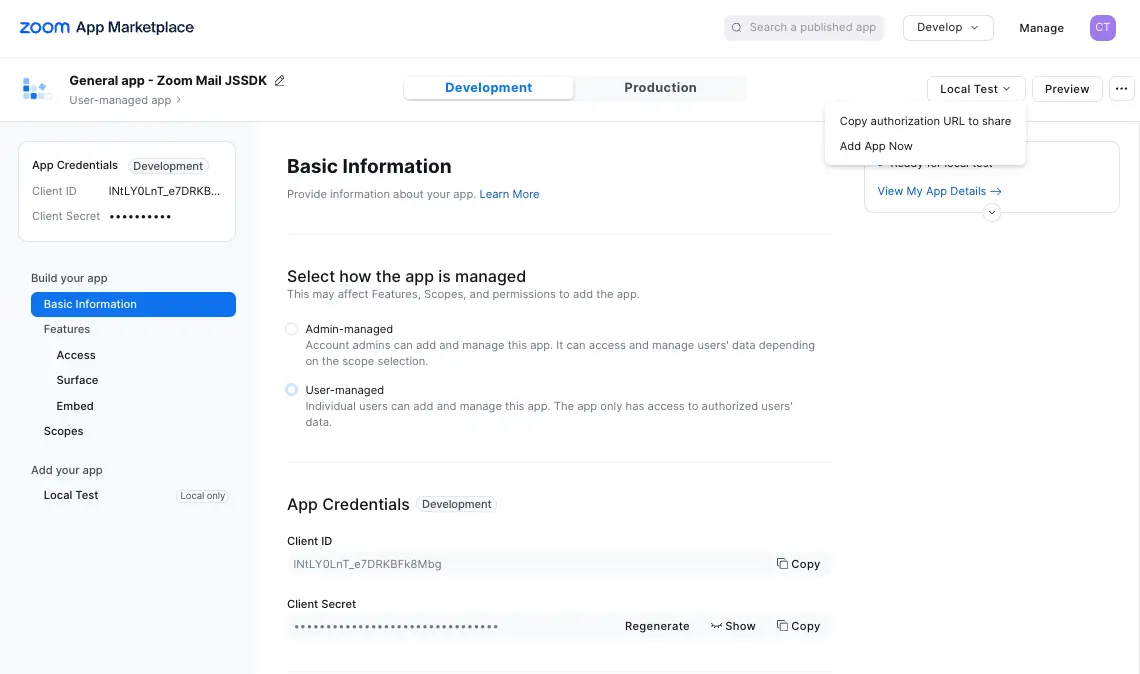Screen dimensions: 1140x674
Task: Click the Search a published app field
Action: (804, 27)
